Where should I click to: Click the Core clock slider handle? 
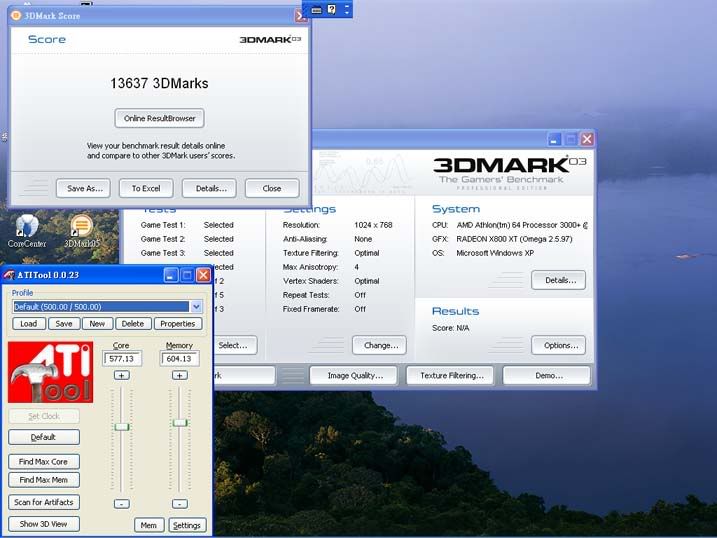122,427
